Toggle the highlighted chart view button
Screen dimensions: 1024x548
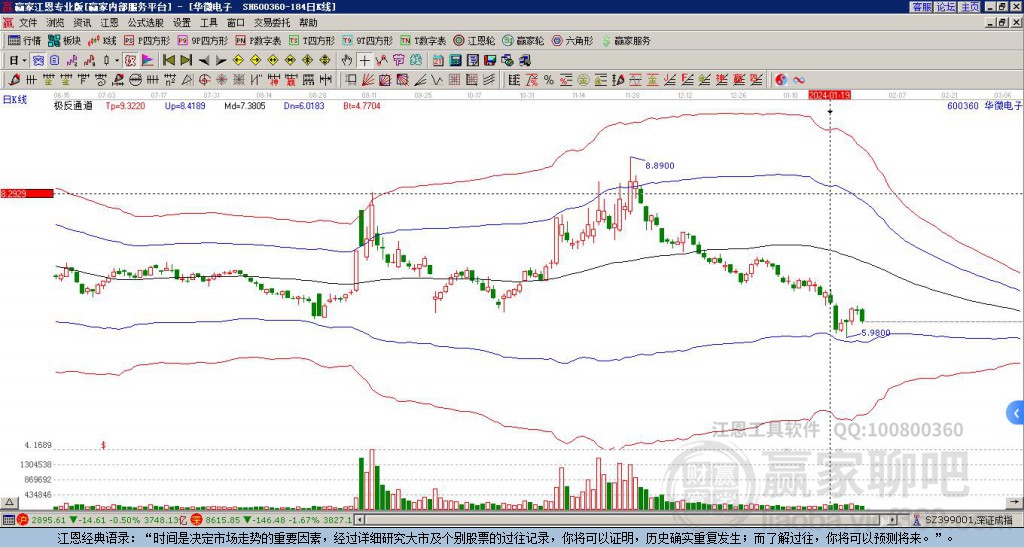tap(39, 61)
